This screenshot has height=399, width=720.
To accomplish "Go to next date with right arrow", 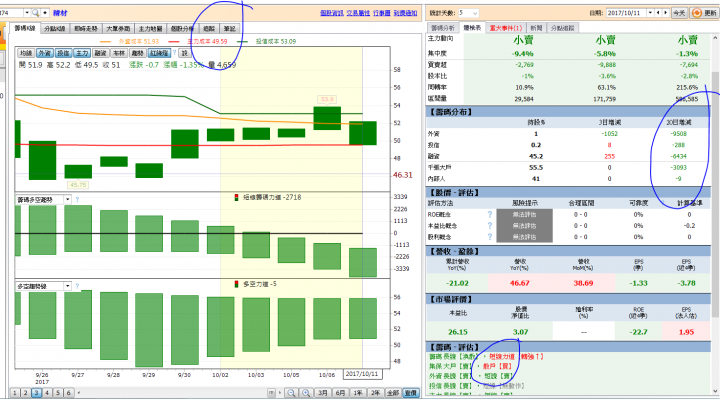I will (665, 13).
